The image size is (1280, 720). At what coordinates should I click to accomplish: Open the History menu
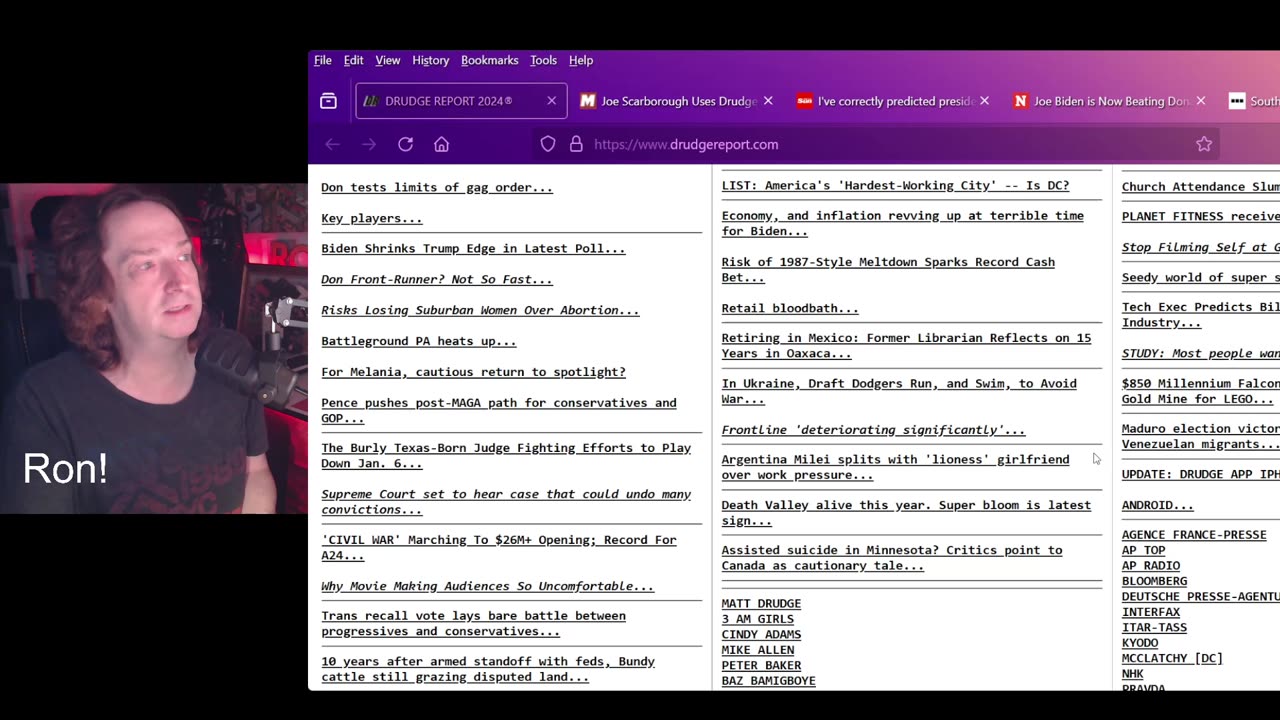431,60
